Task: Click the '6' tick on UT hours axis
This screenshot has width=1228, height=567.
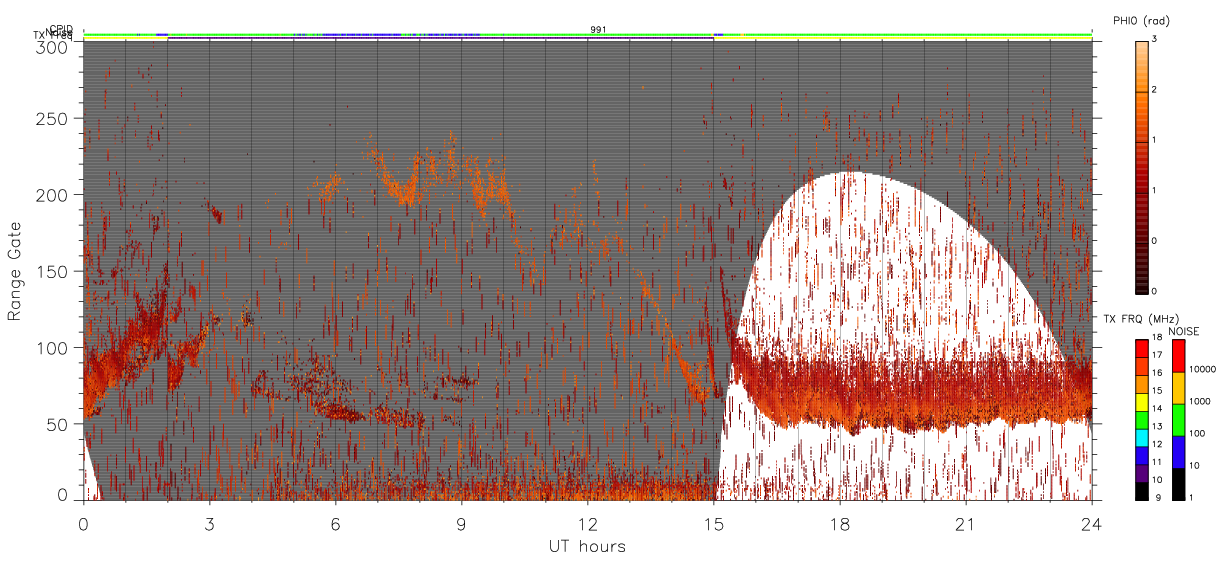Action: click(x=336, y=523)
